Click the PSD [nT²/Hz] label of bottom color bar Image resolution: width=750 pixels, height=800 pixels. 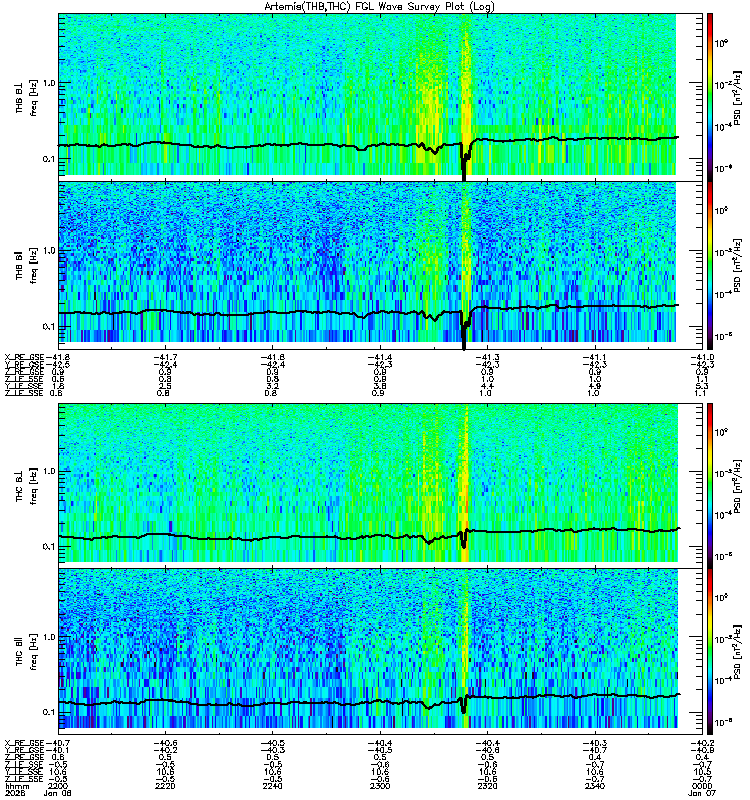(x=737, y=652)
